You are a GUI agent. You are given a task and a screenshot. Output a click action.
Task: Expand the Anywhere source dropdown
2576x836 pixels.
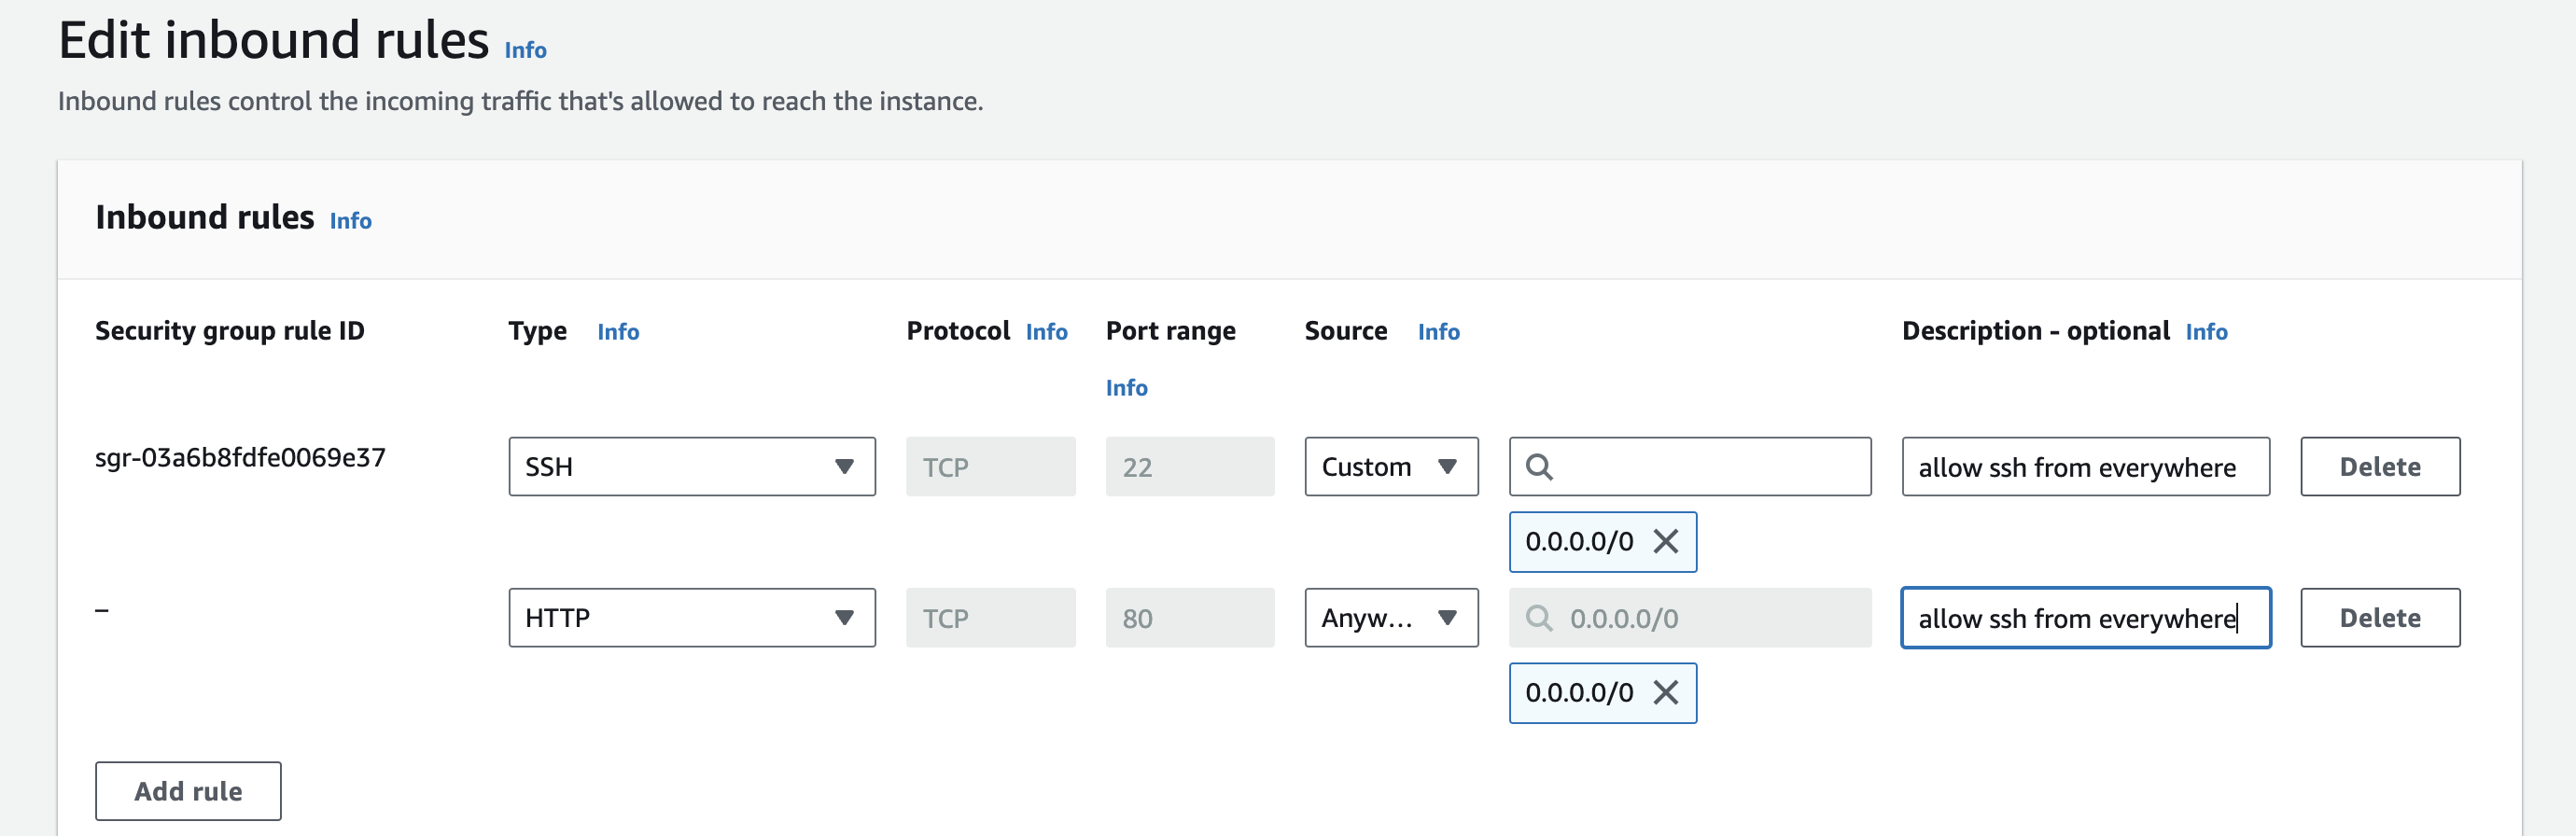click(1390, 618)
